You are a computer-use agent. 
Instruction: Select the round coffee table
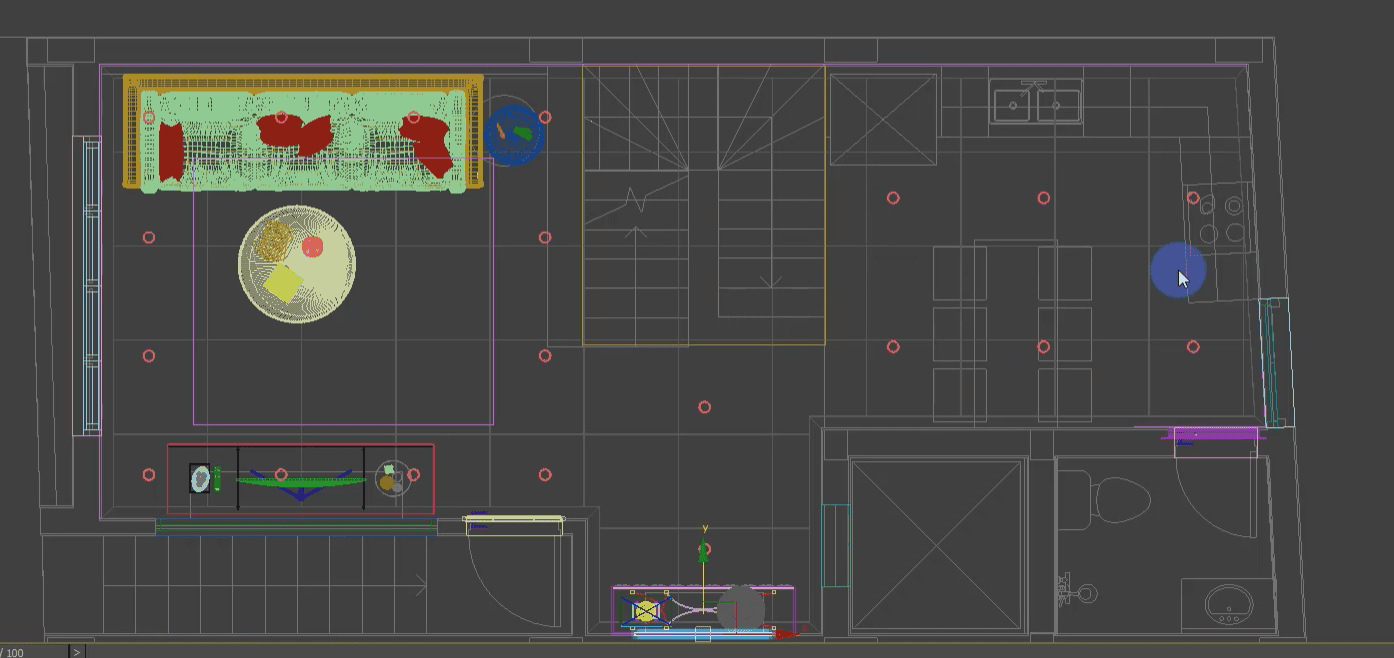coord(297,265)
